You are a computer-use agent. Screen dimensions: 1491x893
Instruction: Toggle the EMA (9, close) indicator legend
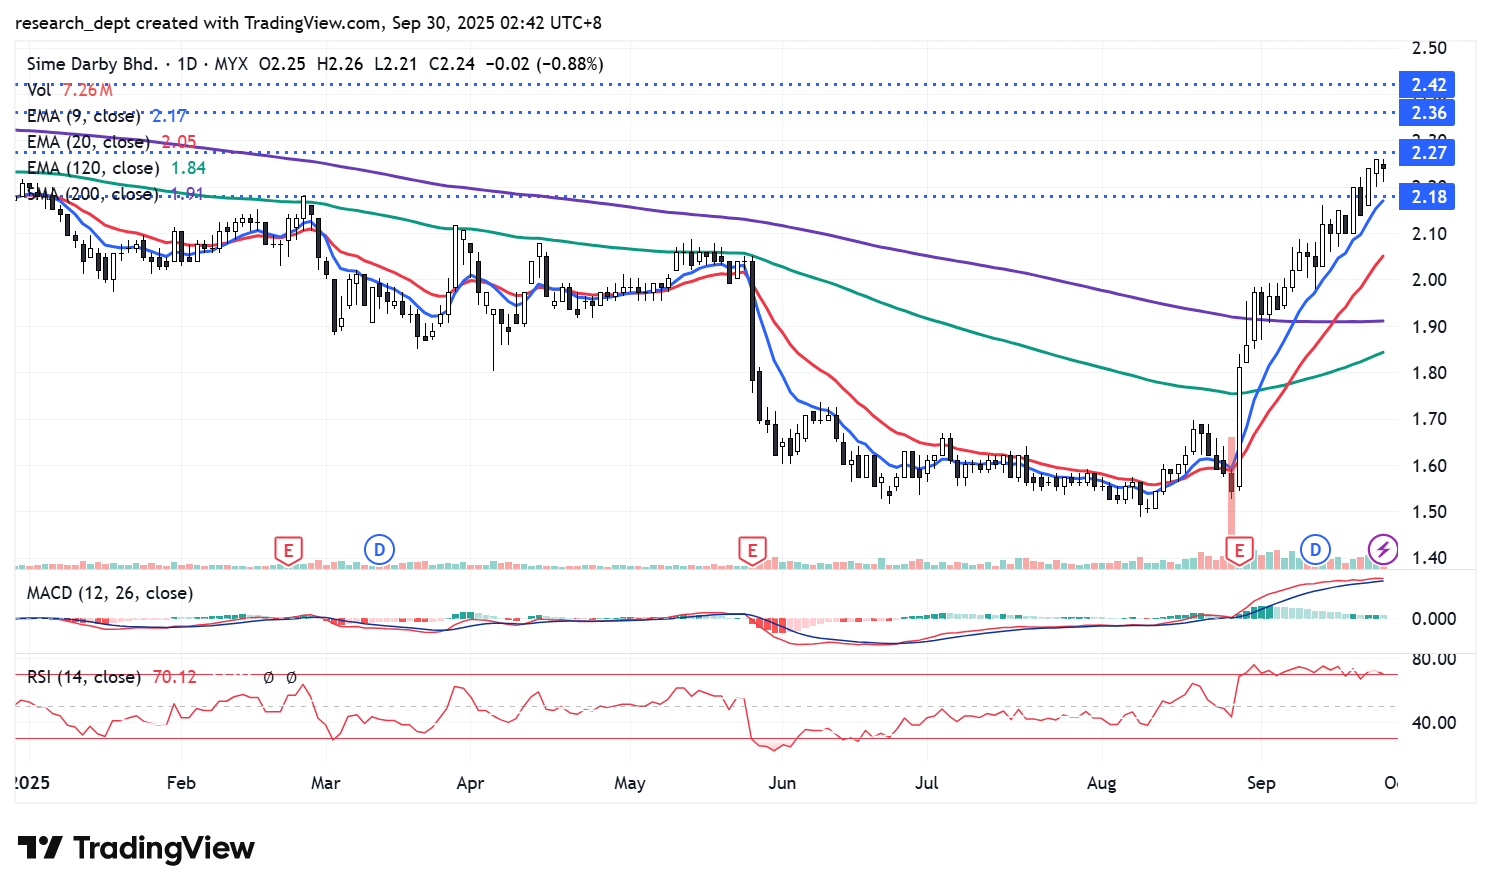(x=83, y=116)
